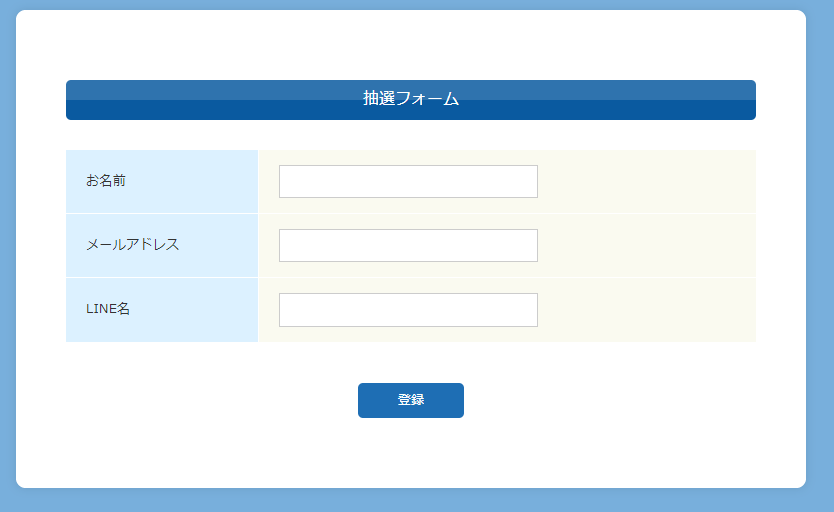The height and width of the screenshot is (512, 834).
Task: Click the 抽選フォーム title text
Action: (x=411, y=99)
